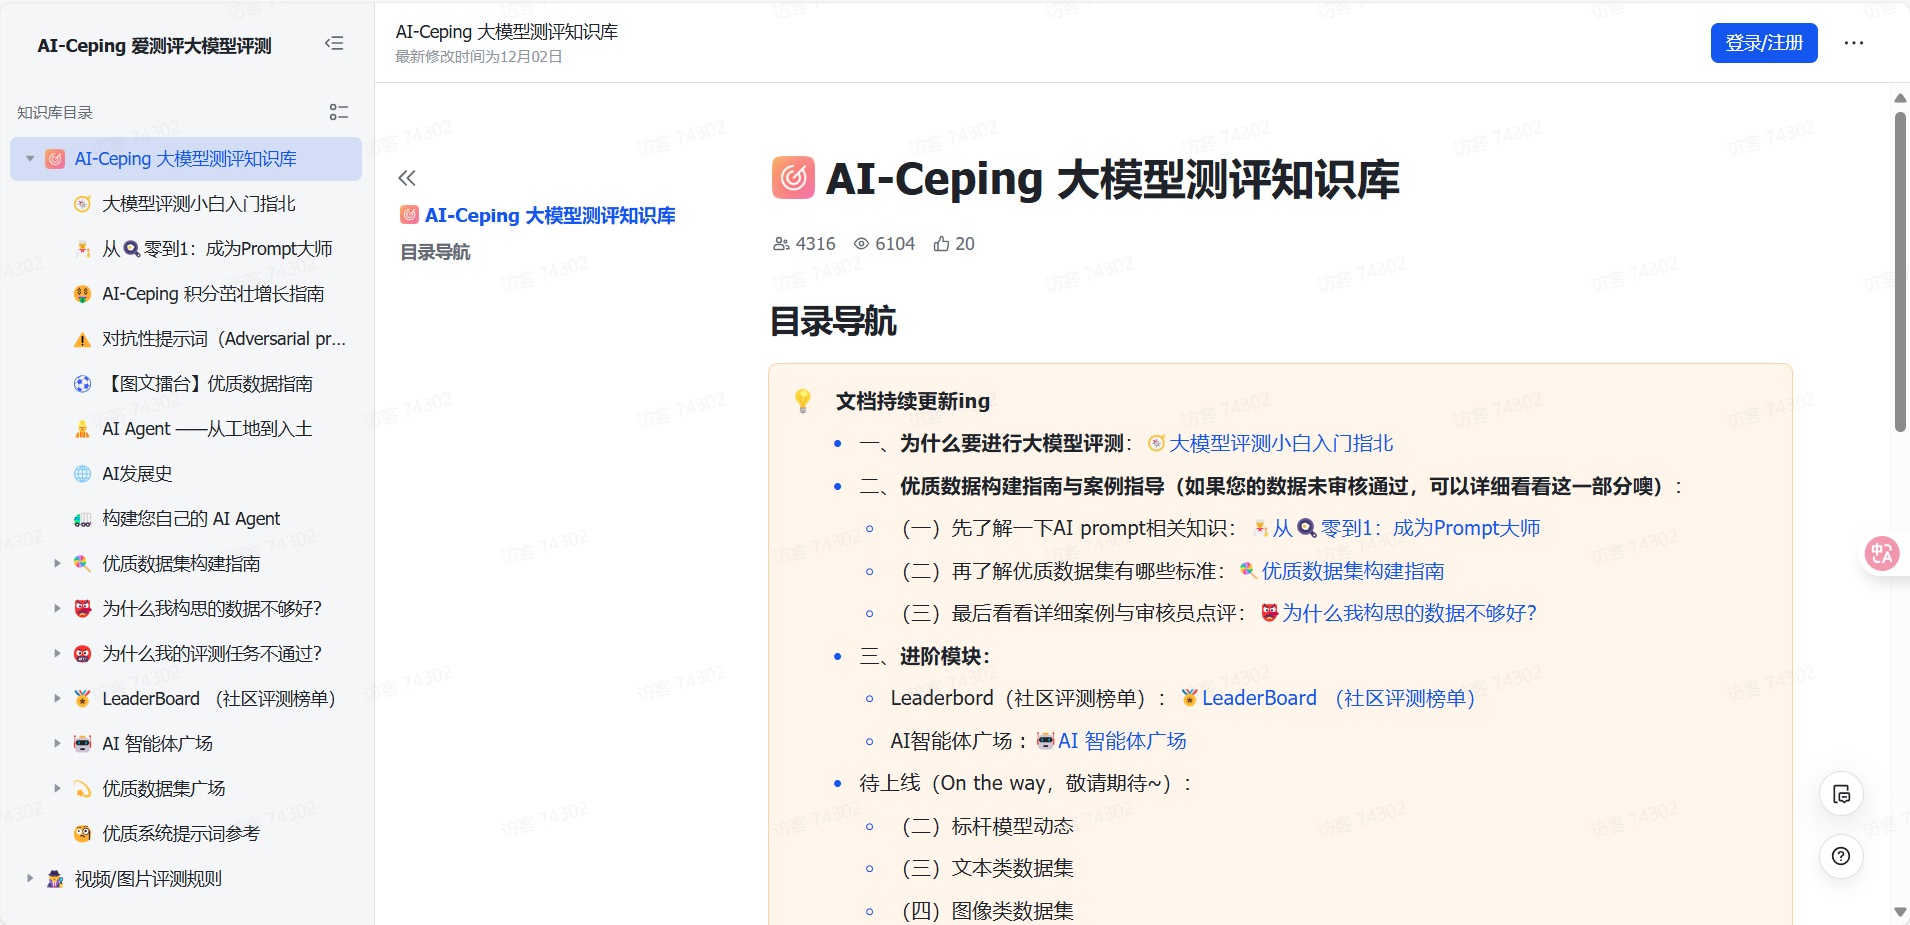Expand the AI 智能体广场 node arrow
1910x925 pixels.
coord(57,744)
